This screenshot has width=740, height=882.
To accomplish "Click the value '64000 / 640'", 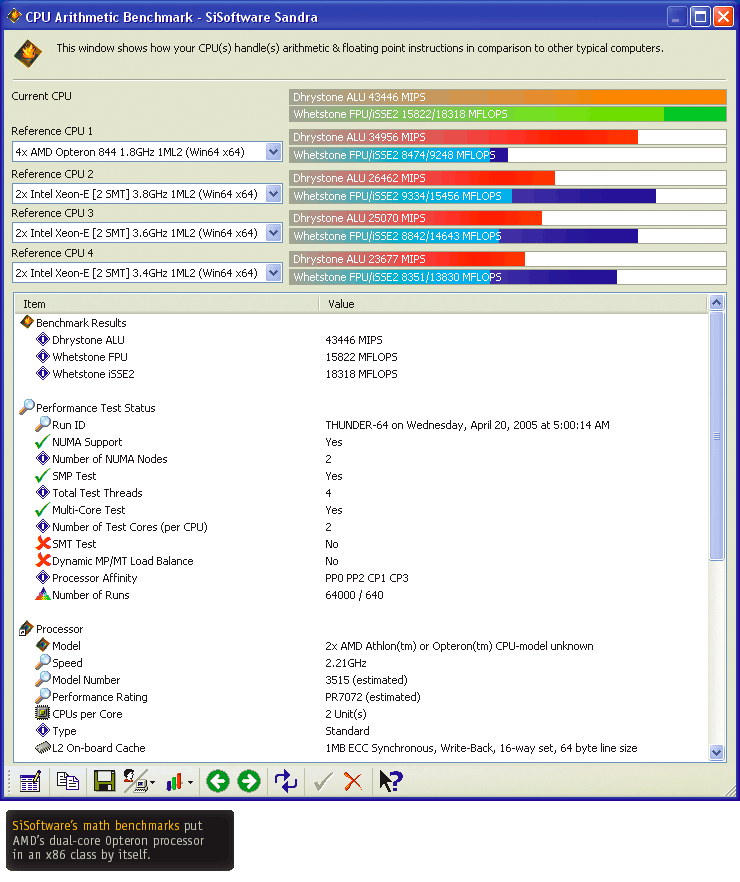I will pos(354,595).
